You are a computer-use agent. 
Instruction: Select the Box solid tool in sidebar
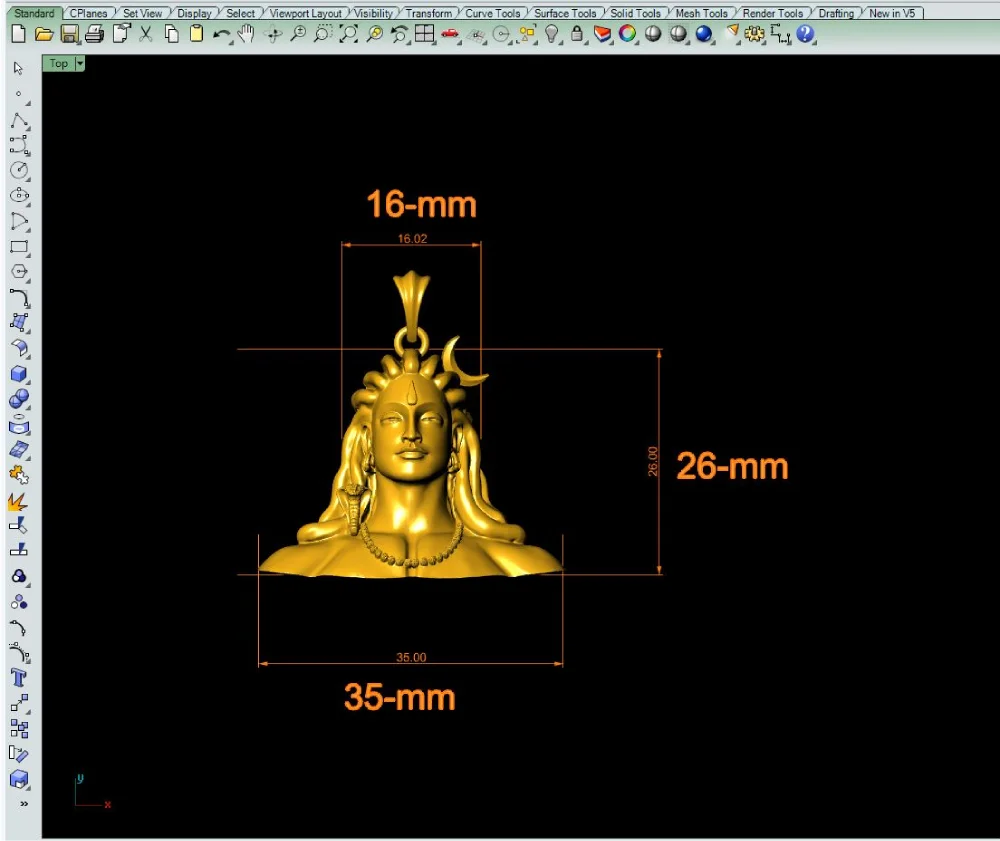tap(19, 374)
